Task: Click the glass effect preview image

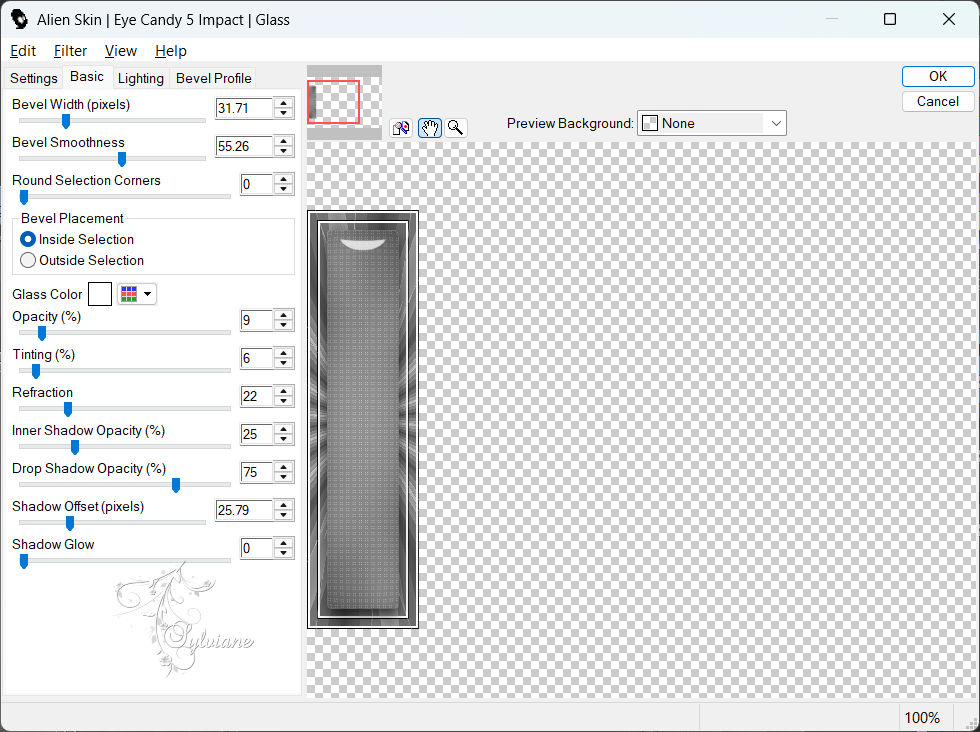Action: 362,419
